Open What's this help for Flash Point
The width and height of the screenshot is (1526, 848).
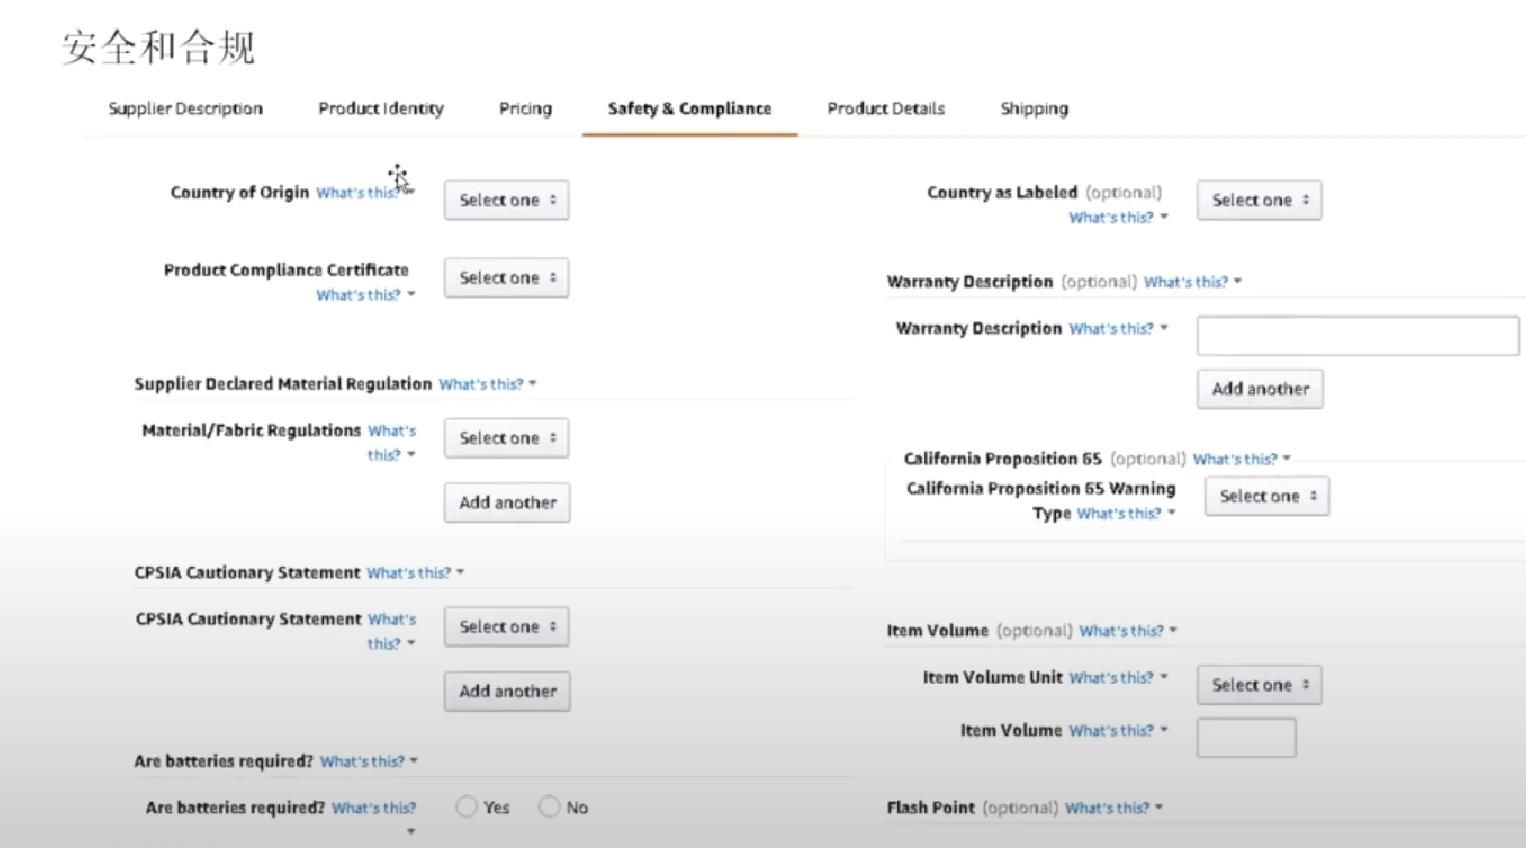point(1112,808)
